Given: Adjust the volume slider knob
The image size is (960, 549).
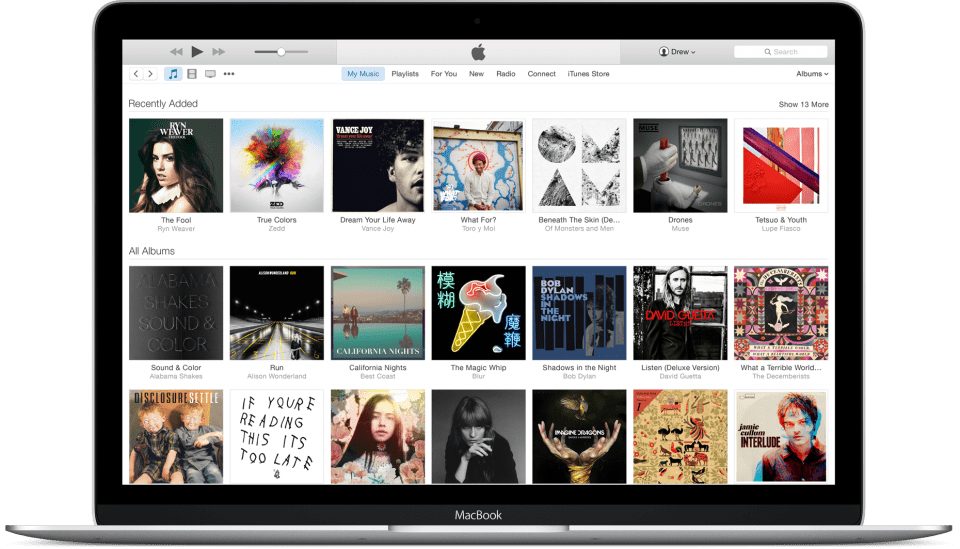Looking at the screenshot, I should 281,52.
